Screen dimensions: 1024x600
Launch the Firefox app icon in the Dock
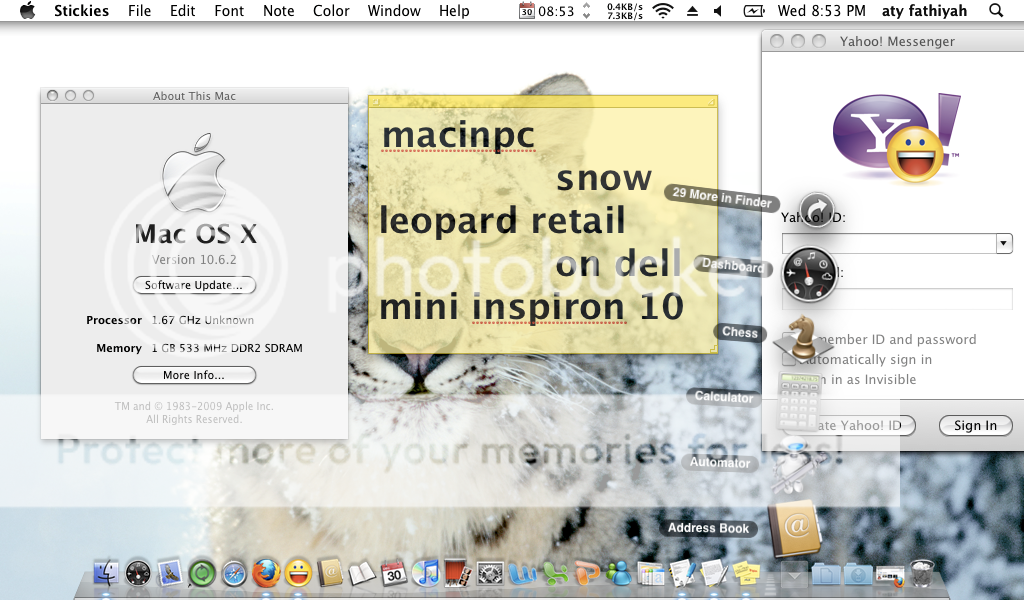[266, 573]
